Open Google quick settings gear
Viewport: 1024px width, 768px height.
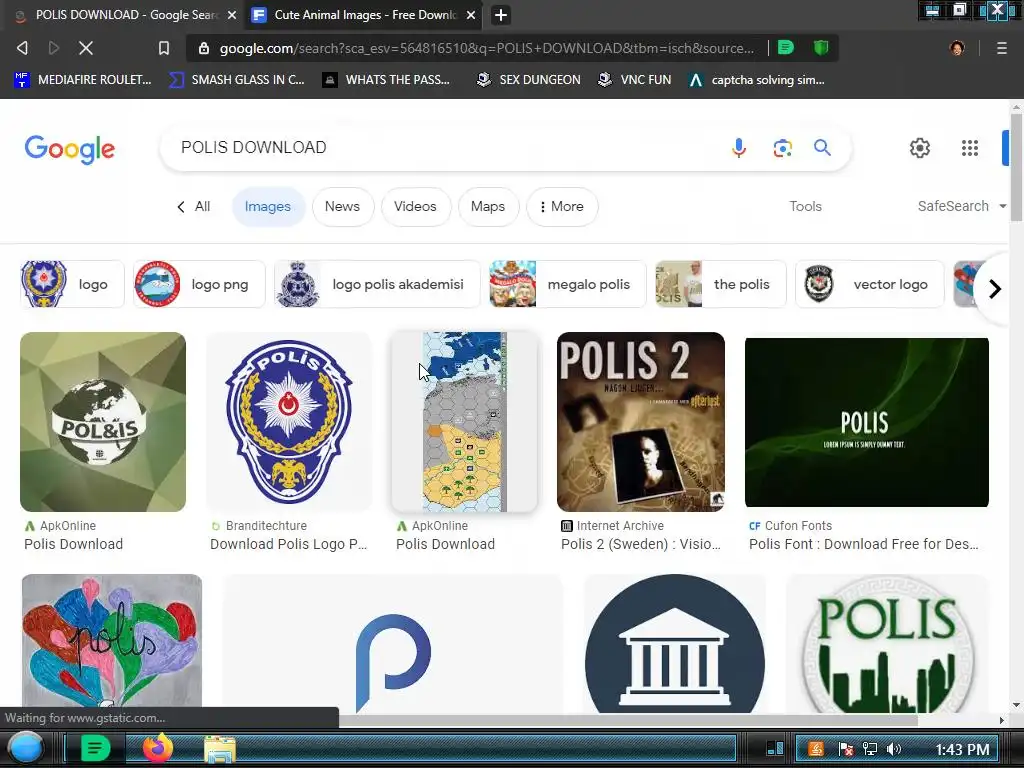click(x=920, y=148)
